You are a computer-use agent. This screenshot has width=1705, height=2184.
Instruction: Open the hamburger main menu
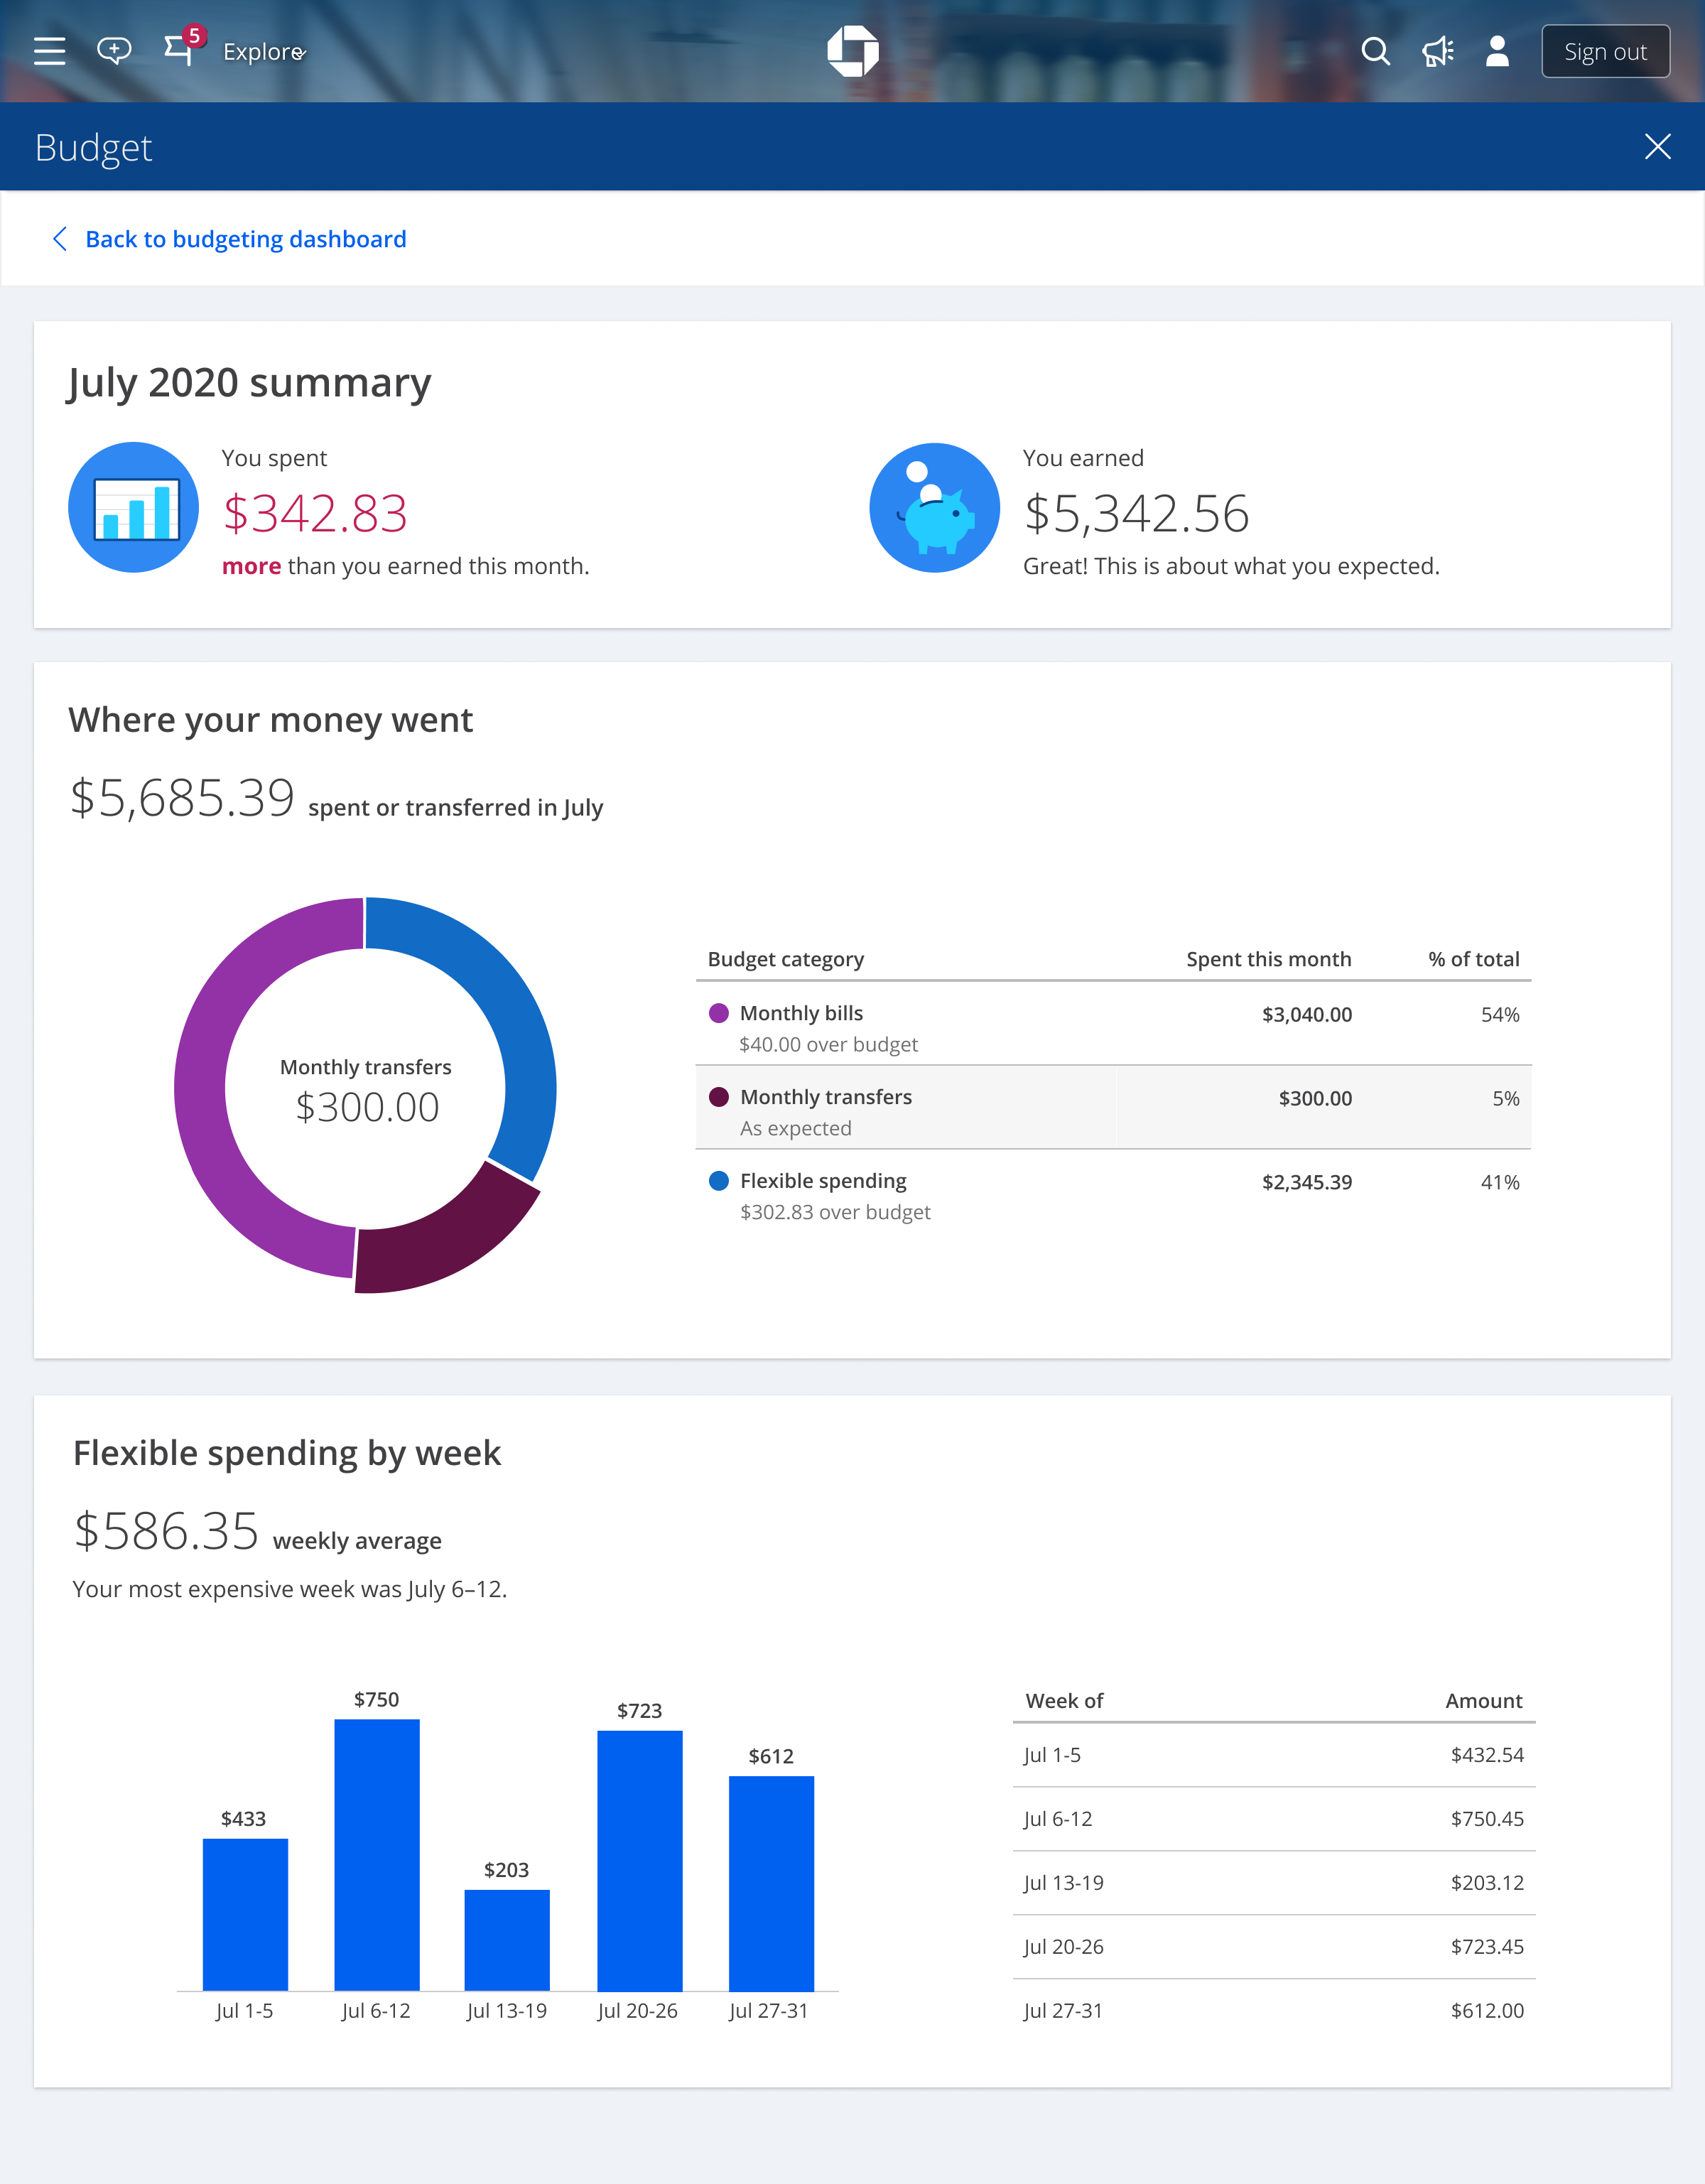[x=49, y=51]
